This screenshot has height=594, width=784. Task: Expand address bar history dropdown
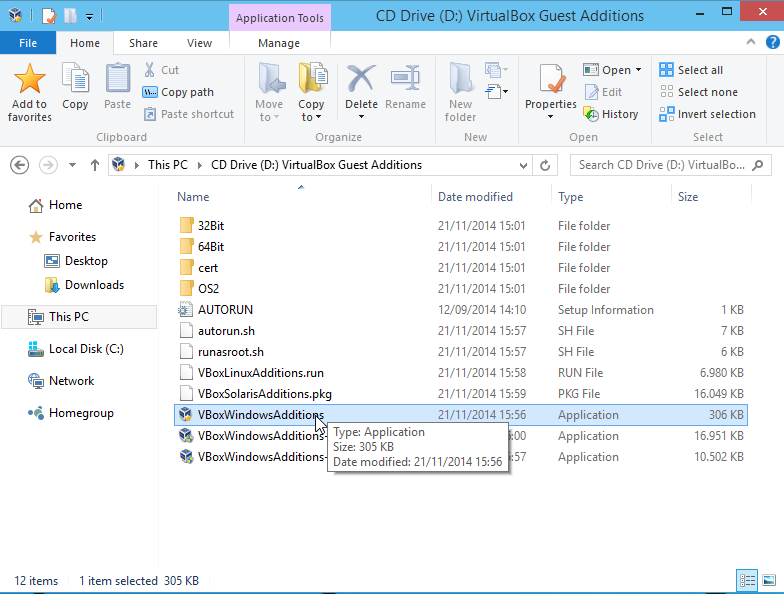(x=523, y=166)
